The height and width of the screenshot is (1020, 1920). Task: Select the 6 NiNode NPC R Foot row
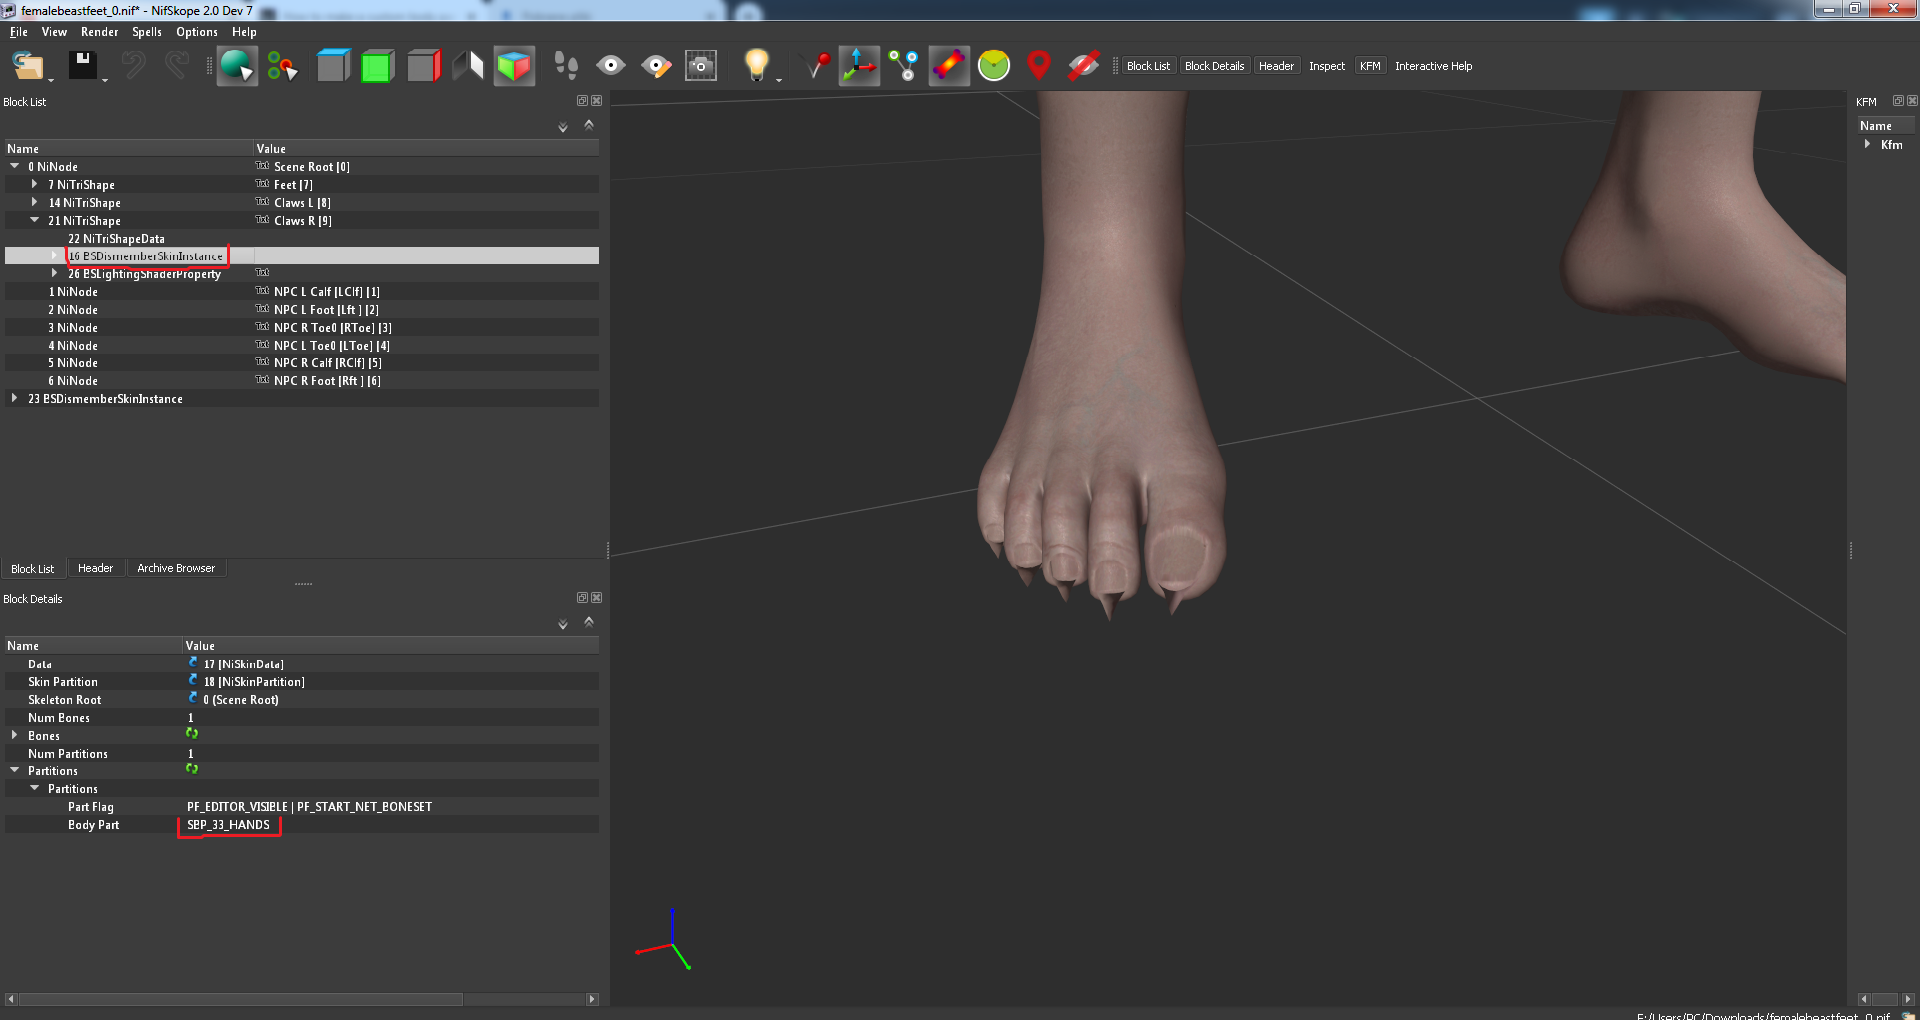[x=302, y=381]
